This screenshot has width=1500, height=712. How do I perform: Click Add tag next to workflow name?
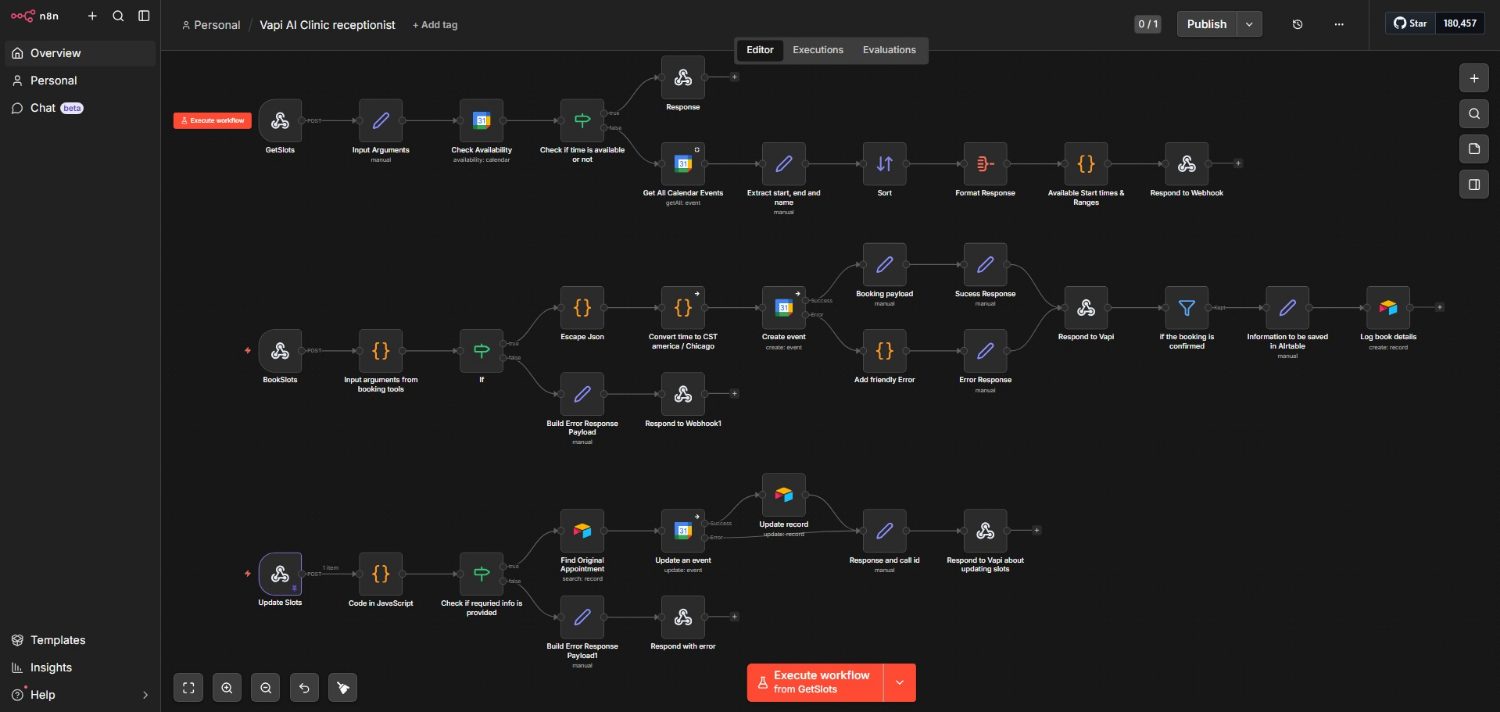(x=435, y=25)
